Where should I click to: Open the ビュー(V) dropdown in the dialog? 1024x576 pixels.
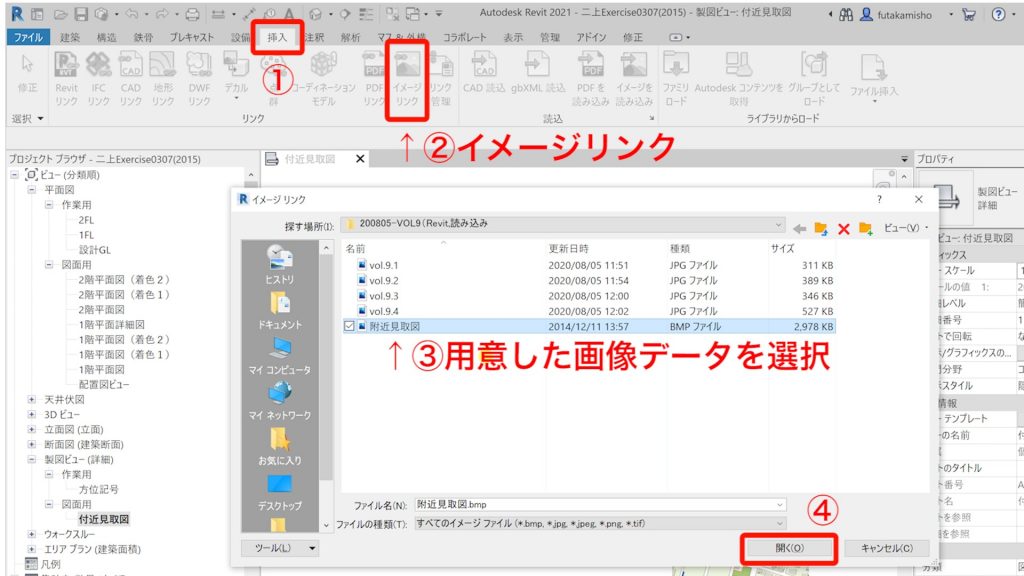[x=905, y=227]
